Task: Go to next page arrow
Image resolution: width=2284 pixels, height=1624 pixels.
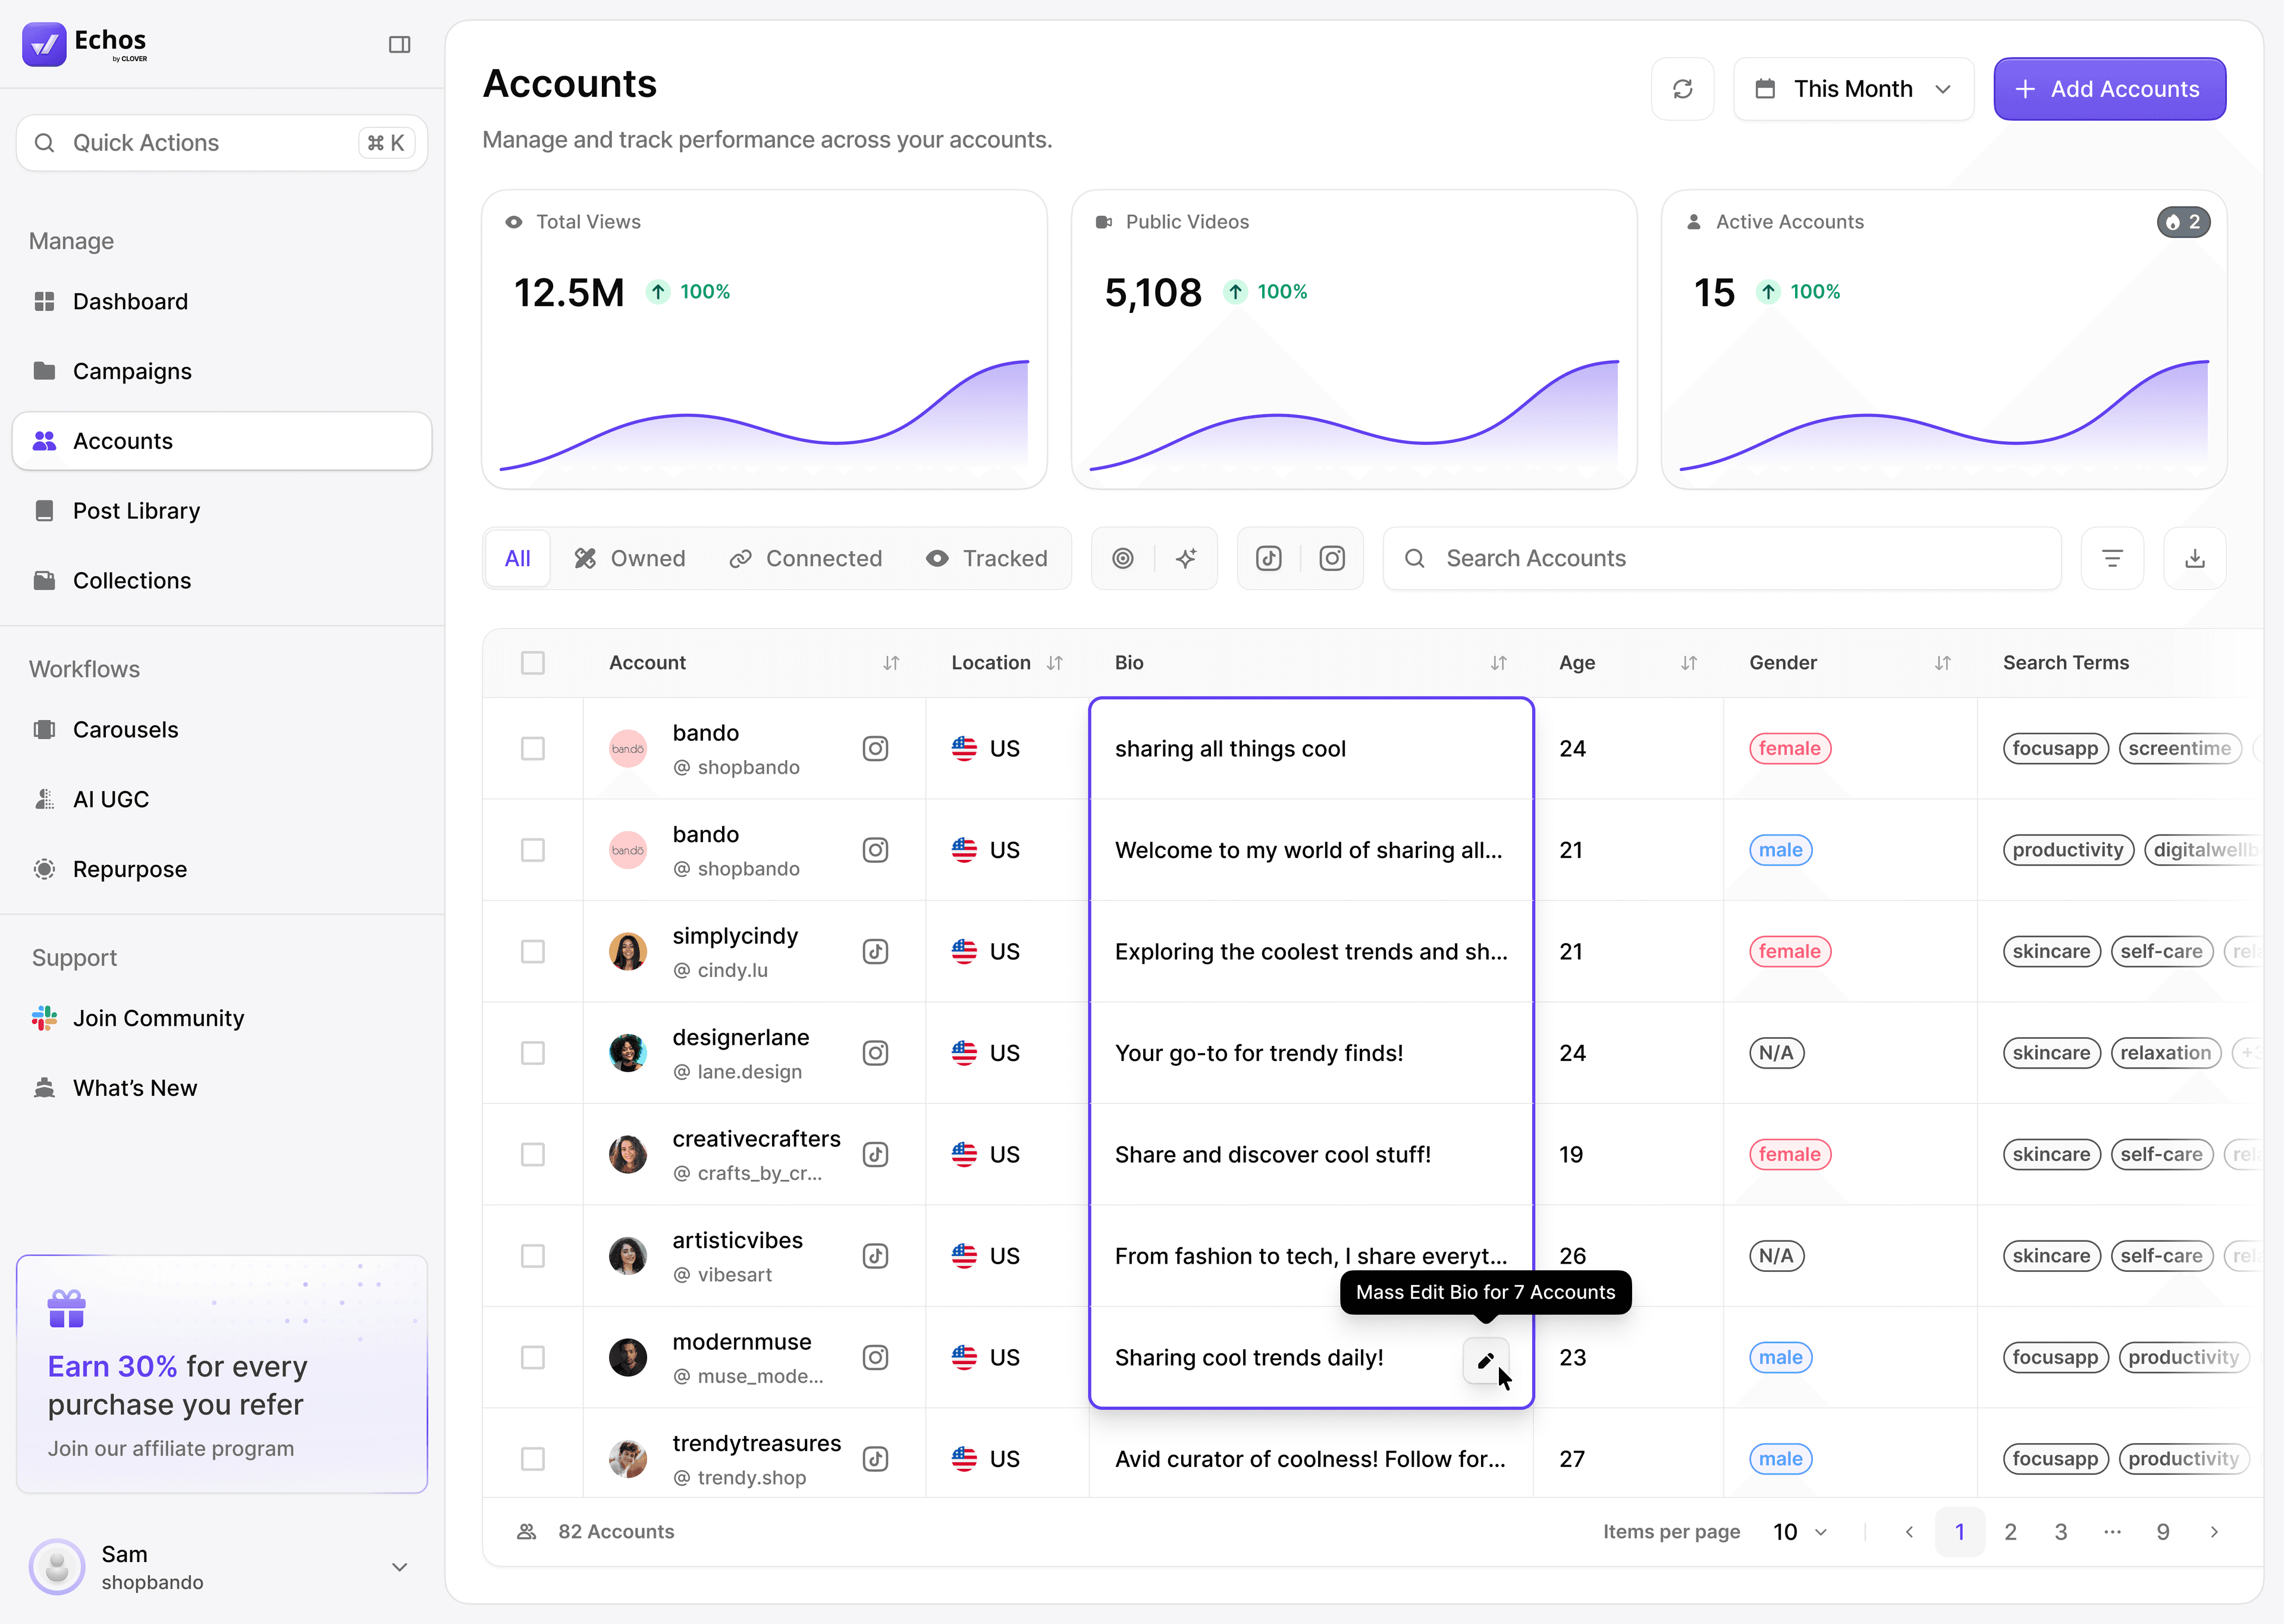Action: (2214, 1532)
